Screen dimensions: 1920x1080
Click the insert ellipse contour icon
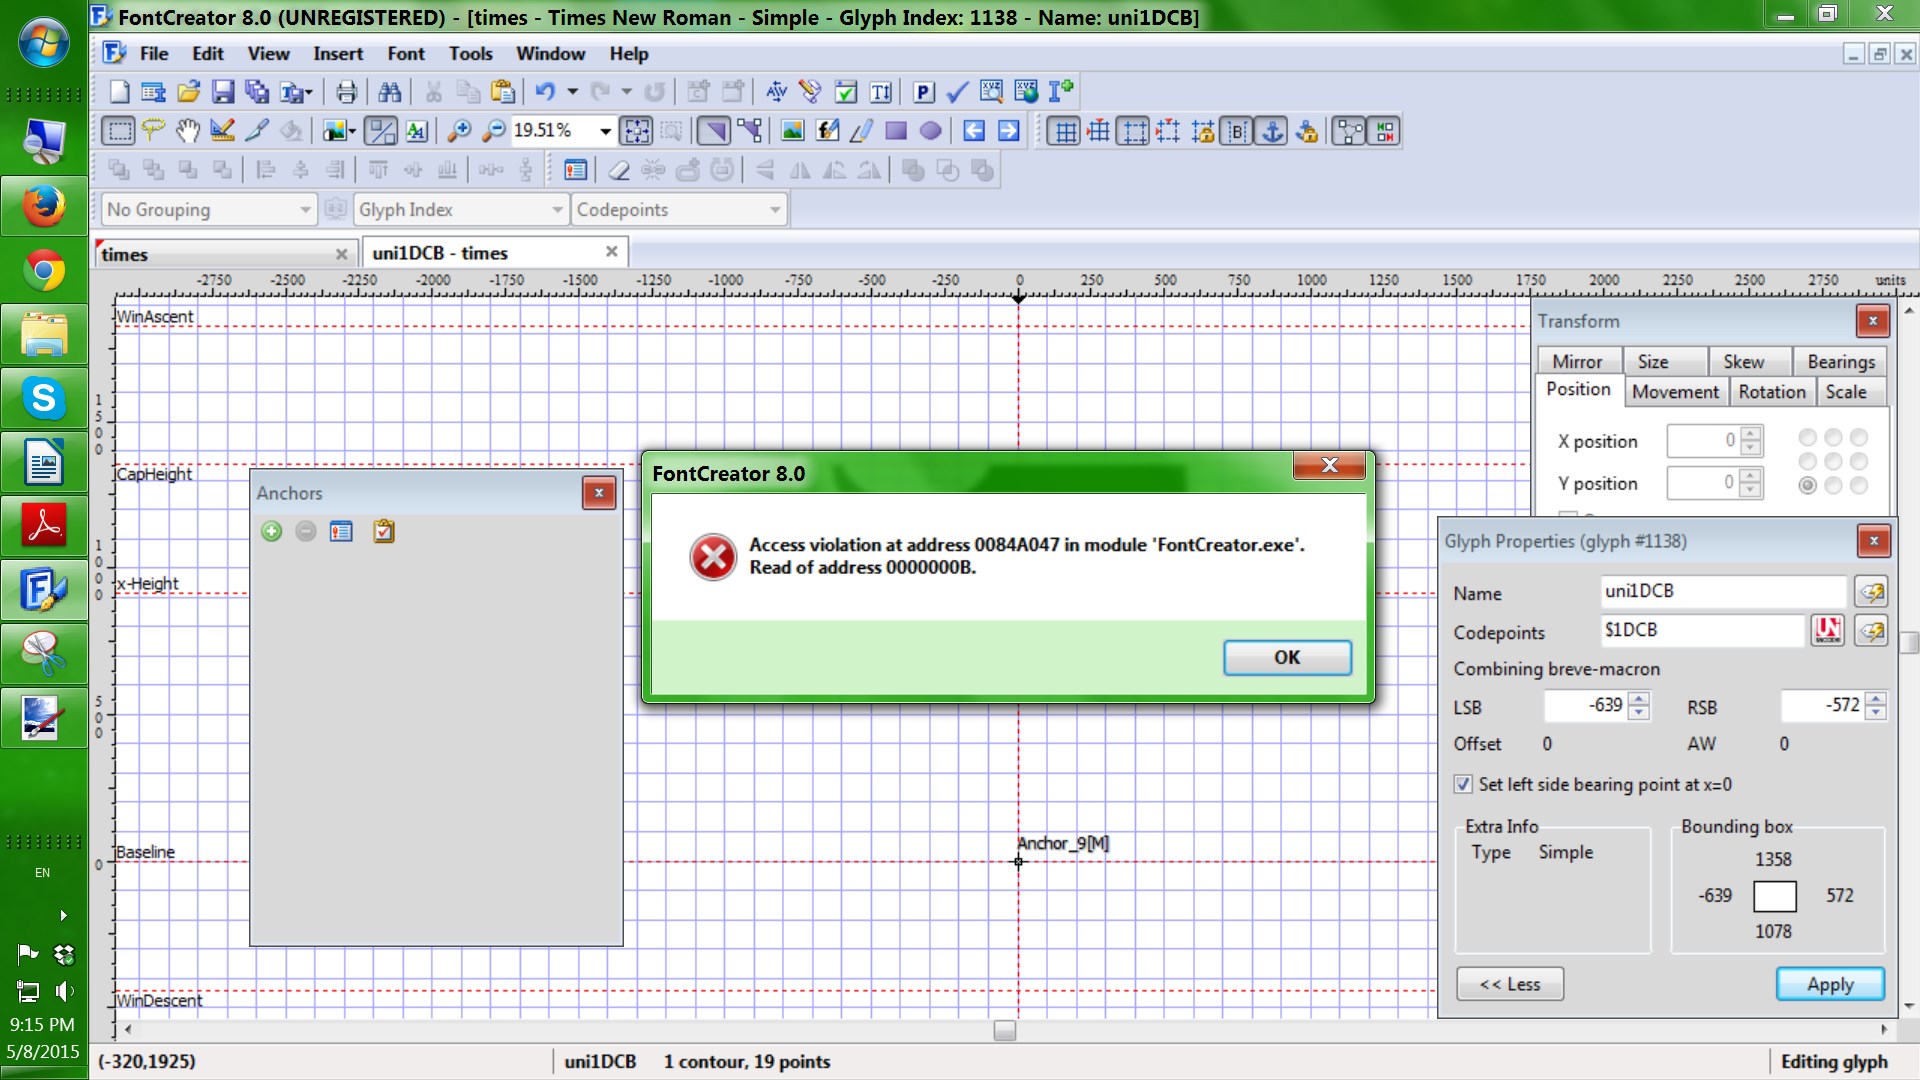pyautogui.click(x=930, y=131)
